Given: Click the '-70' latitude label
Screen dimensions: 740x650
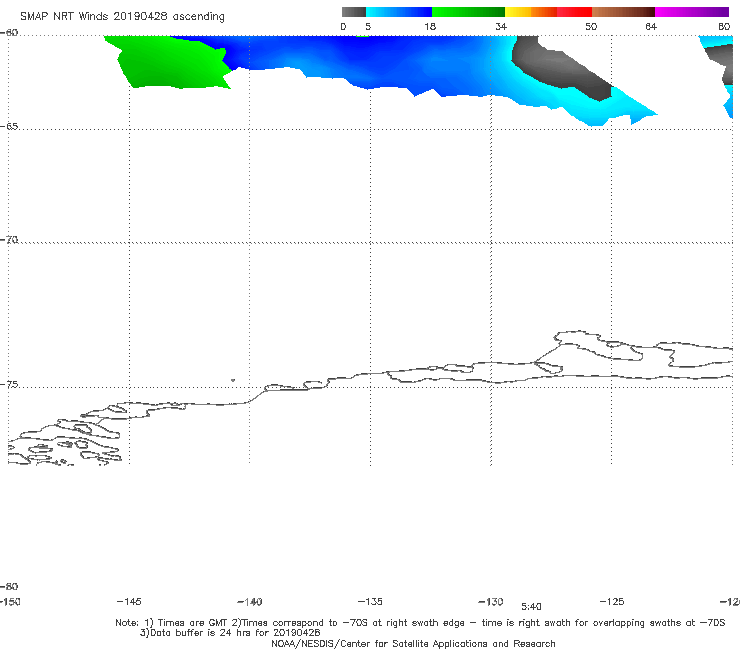Looking at the screenshot, I should [9, 240].
